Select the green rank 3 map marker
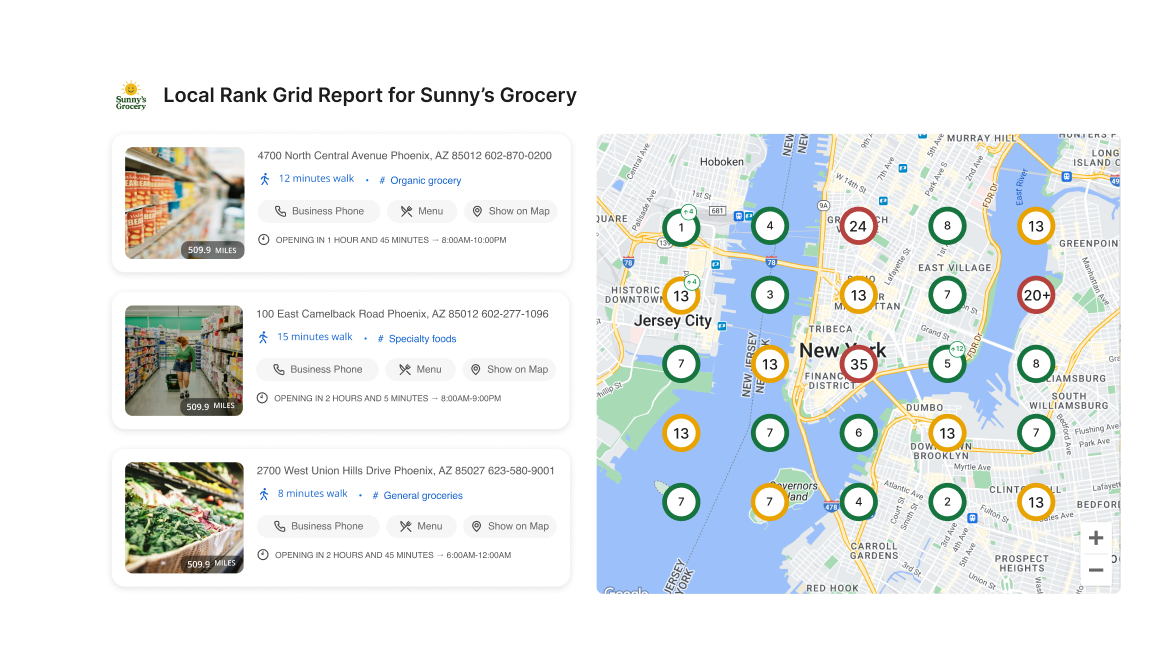 (x=770, y=295)
